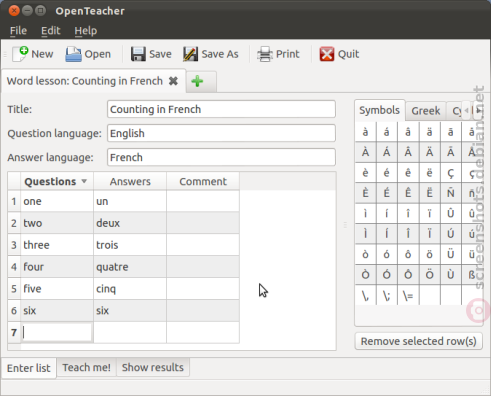Screen dimensions: 491x396
Task: Insert uppercase Ú symbol
Action: [451, 234]
